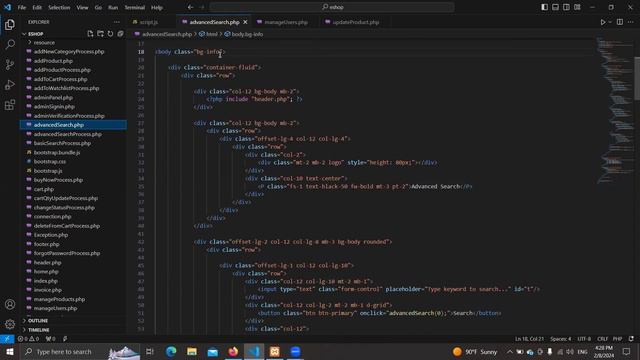
Task: Open the Help menu
Action: (157, 7)
